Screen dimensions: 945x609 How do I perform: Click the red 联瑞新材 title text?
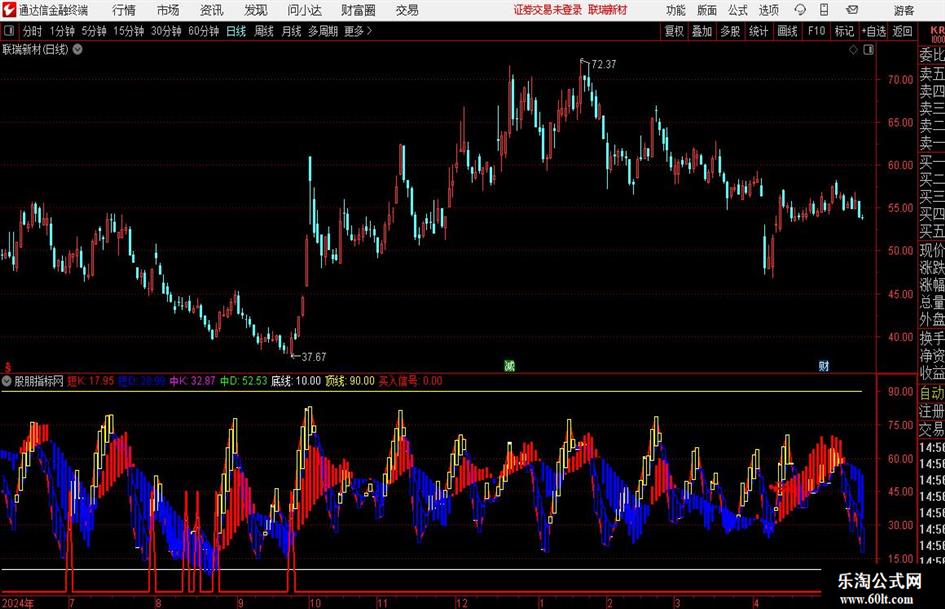[608, 10]
